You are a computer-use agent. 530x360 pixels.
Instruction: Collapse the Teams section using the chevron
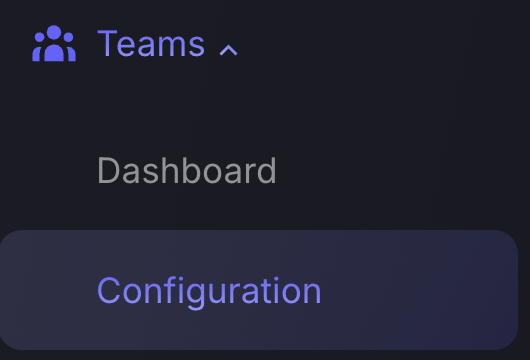pyautogui.click(x=228, y=50)
